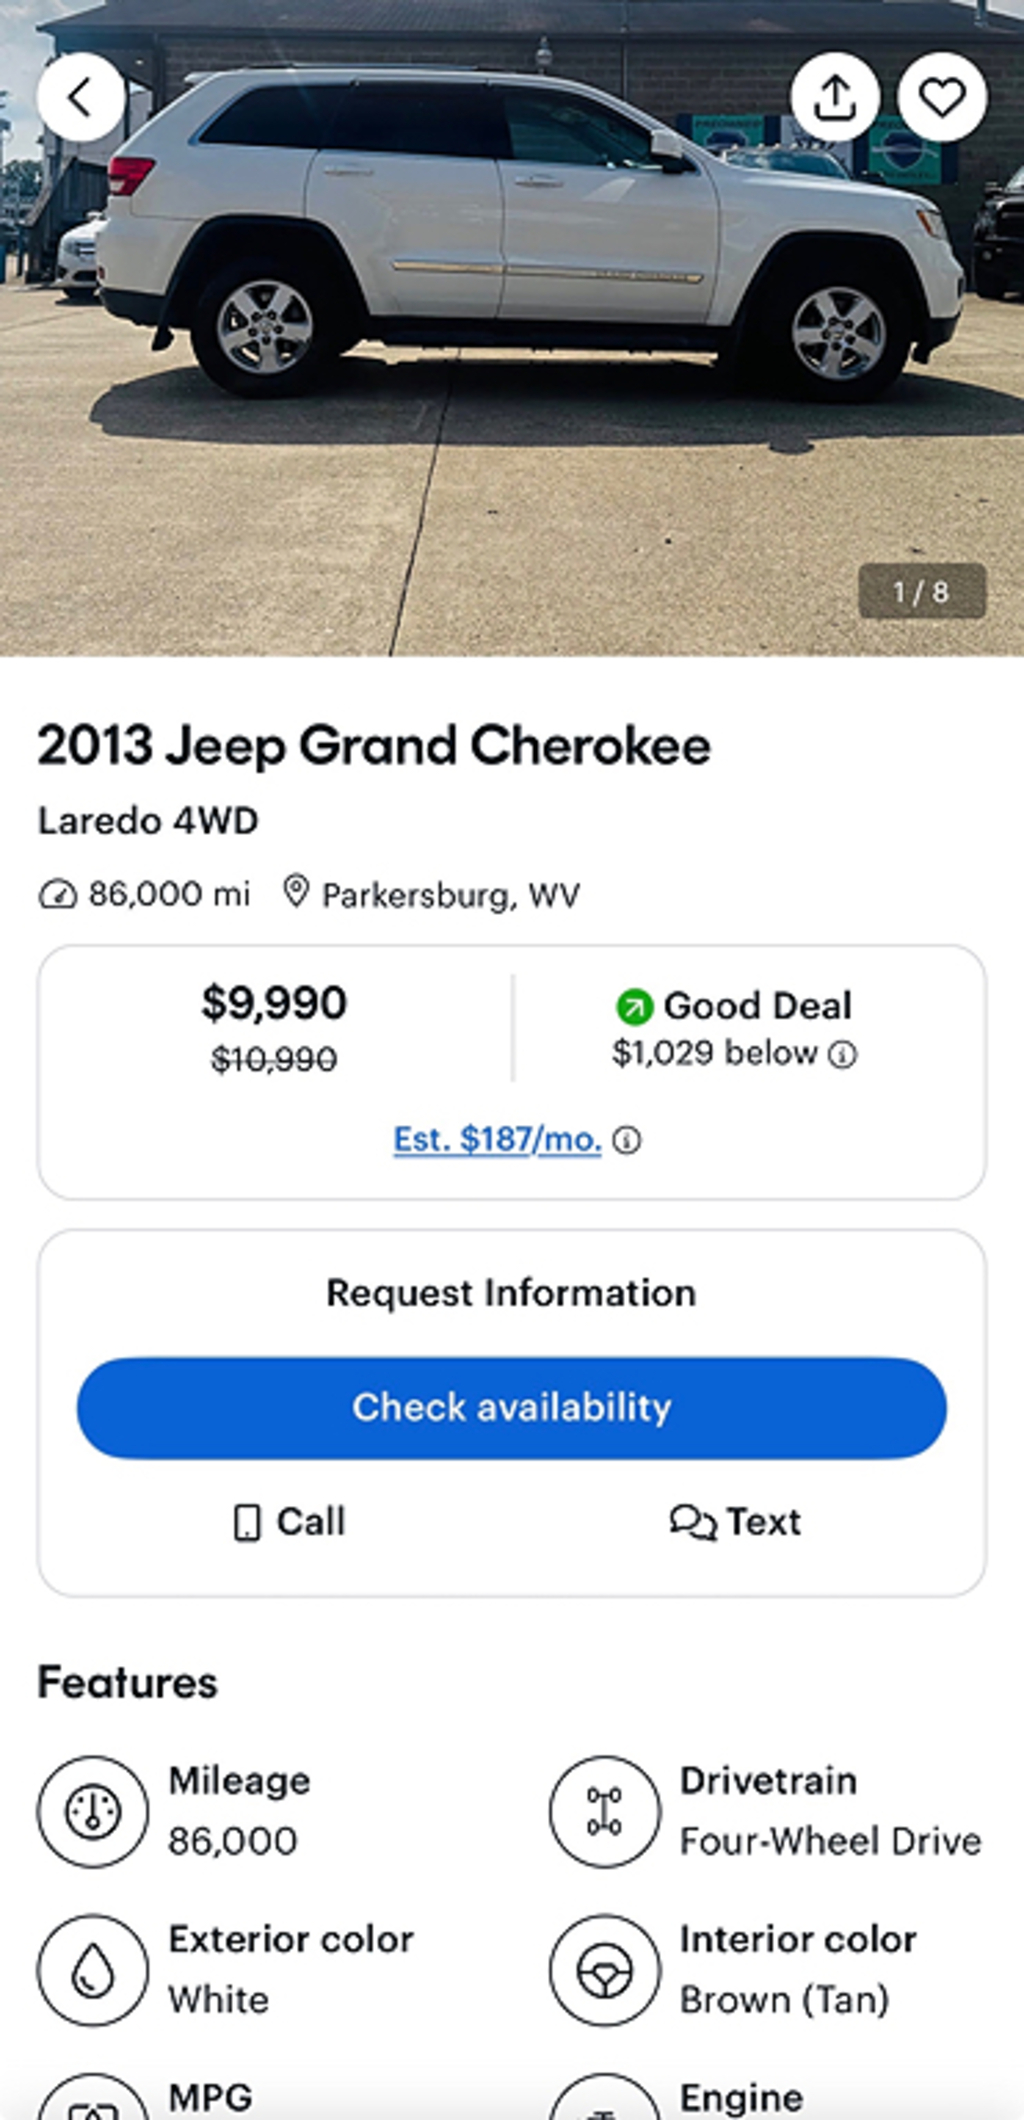The image size is (1024, 2120).
Task: Tap the back arrow button
Action: point(81,97)
